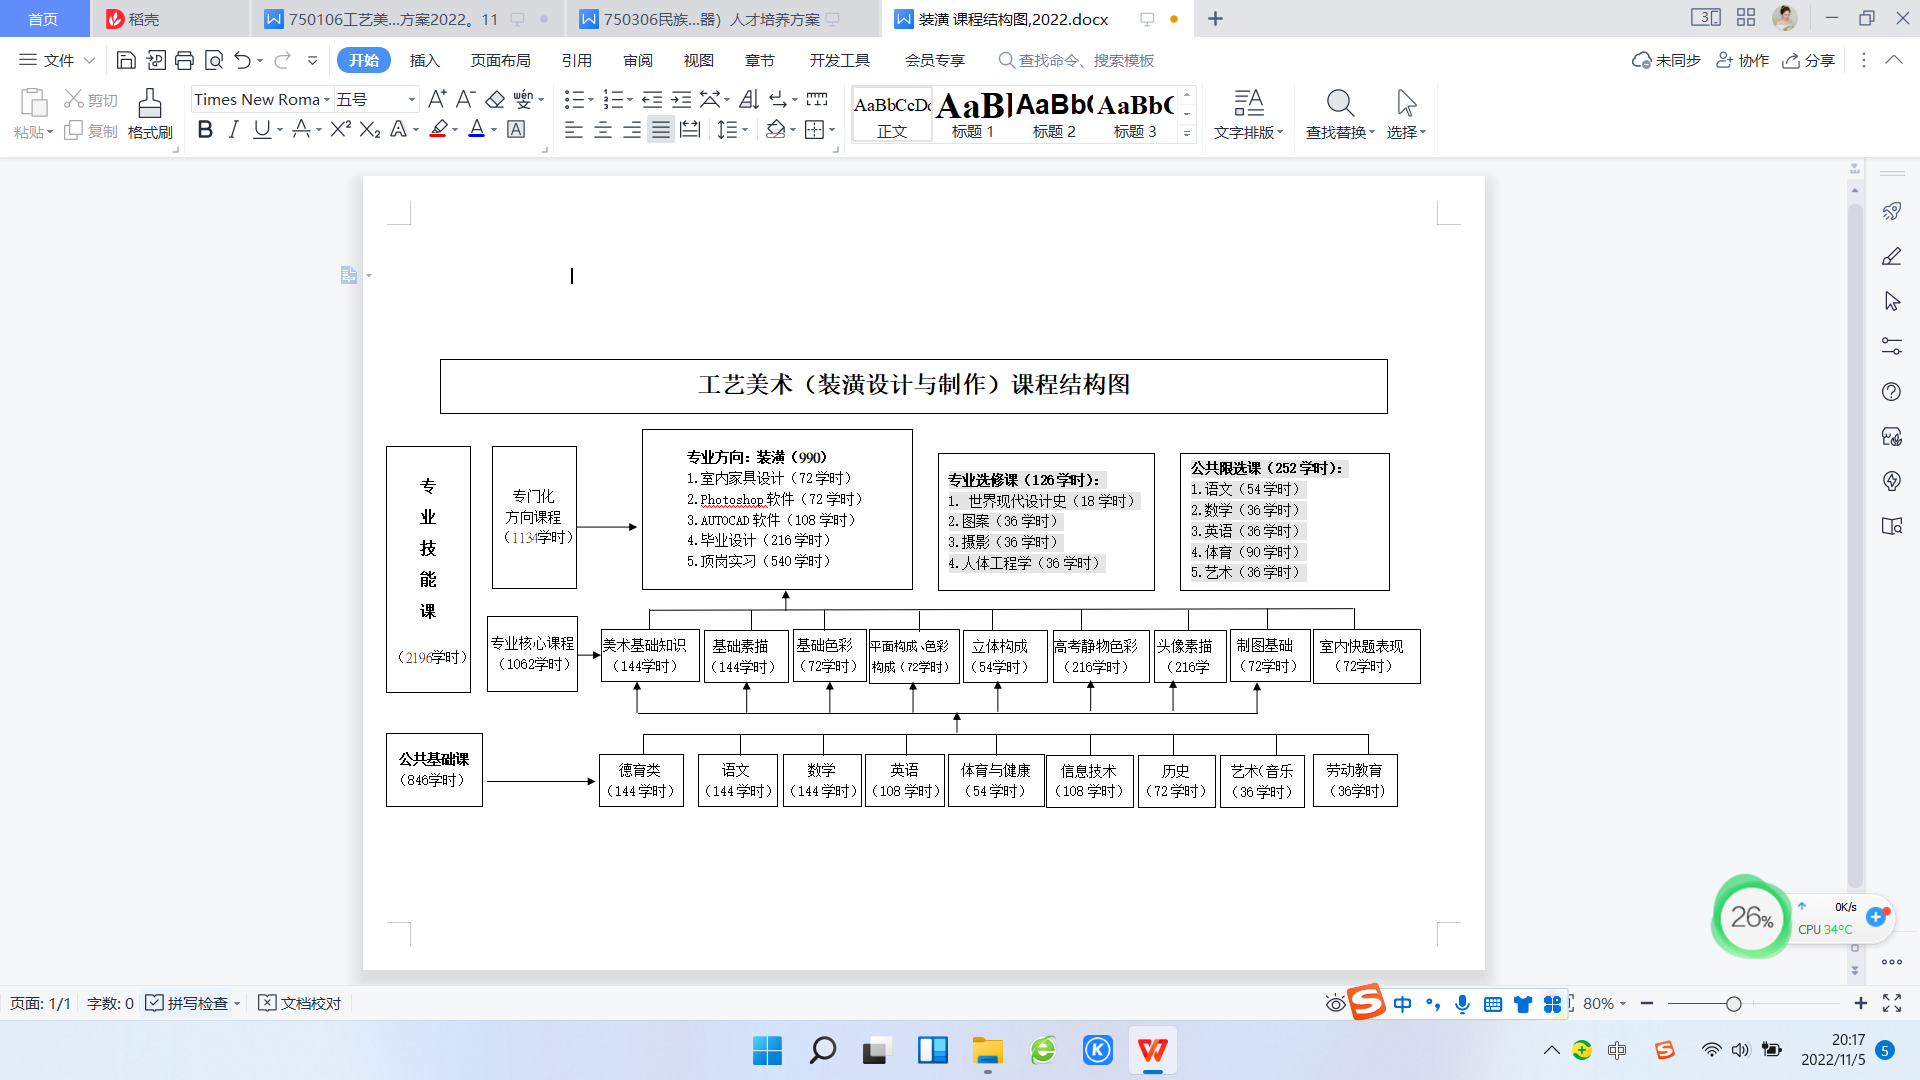Open Print Preview icon
Image resolution: width=1920 pixels, height=1080 pixels.
click(x=214, y=60)
